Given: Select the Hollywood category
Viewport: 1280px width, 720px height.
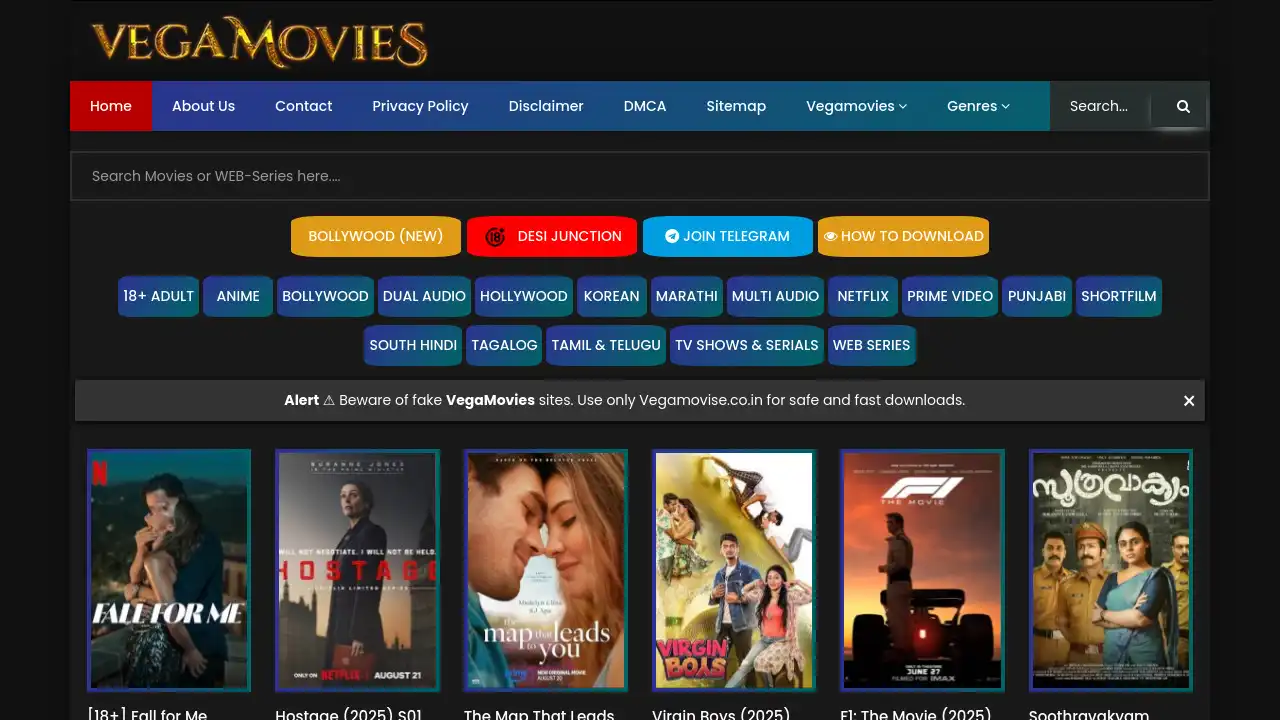Looking at the screenshot, I should click(523, 296).
